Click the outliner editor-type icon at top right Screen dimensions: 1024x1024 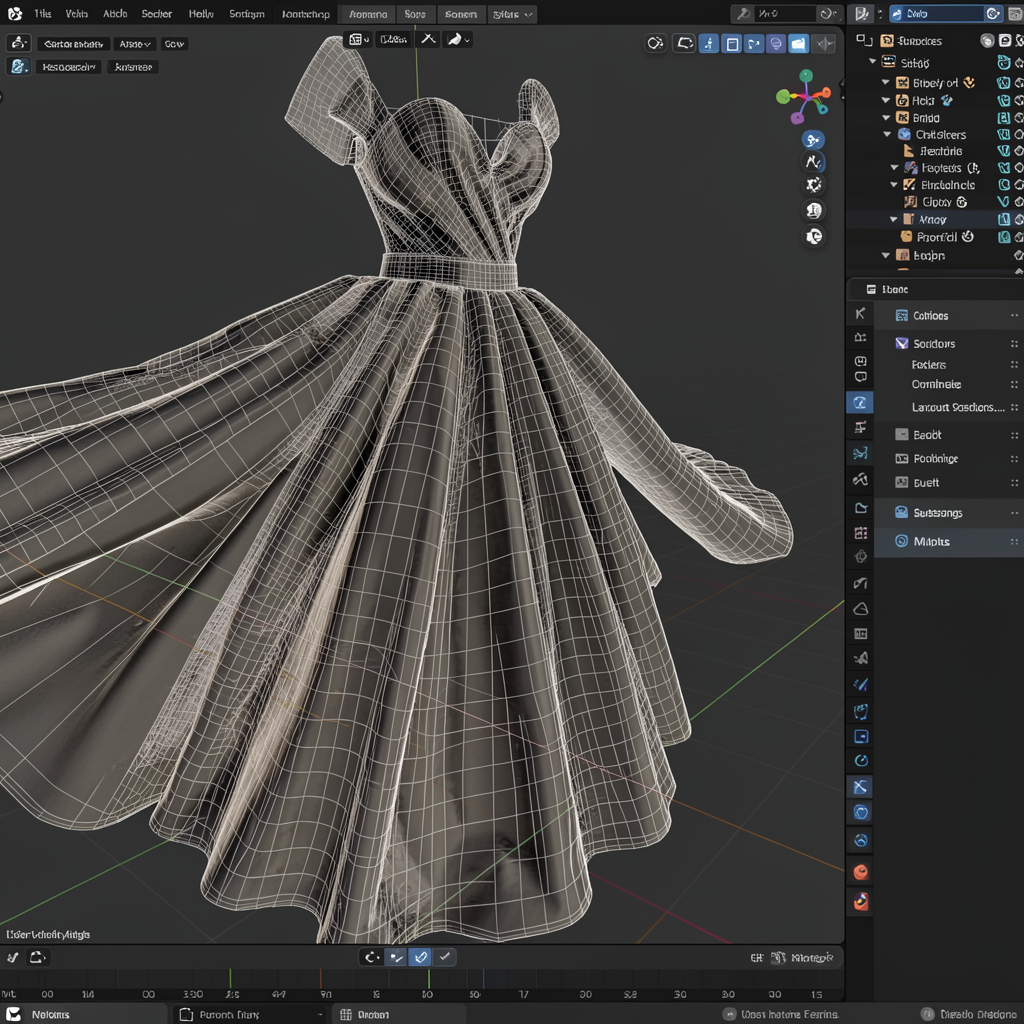point(863,14)
